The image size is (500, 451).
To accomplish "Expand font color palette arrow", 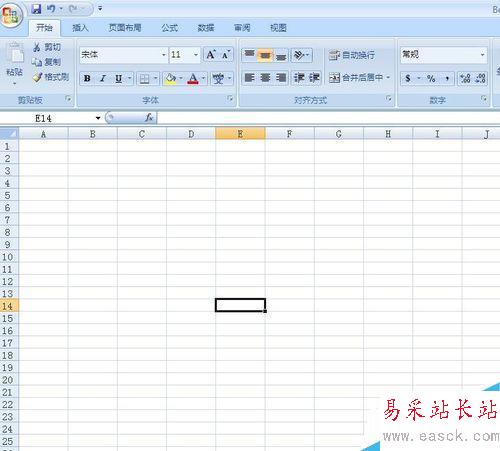I will [x=204, y=79].
